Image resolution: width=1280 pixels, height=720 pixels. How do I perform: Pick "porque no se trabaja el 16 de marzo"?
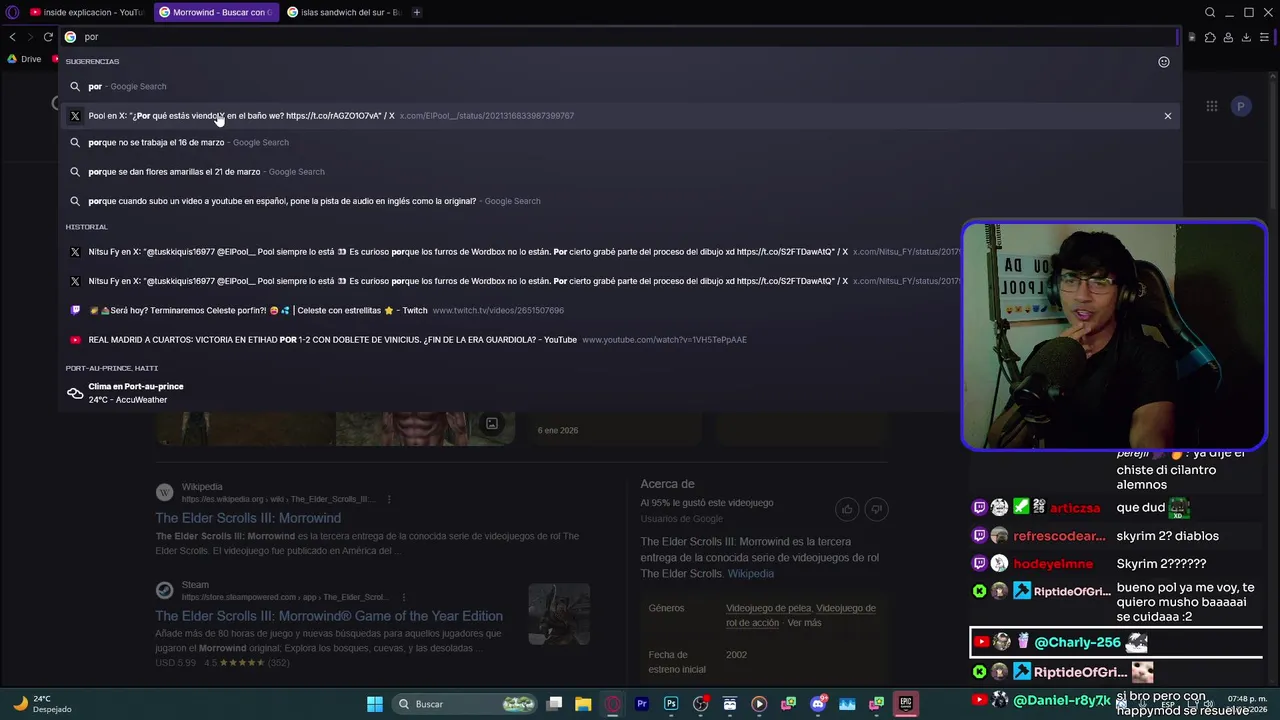[x=620, y=142]
